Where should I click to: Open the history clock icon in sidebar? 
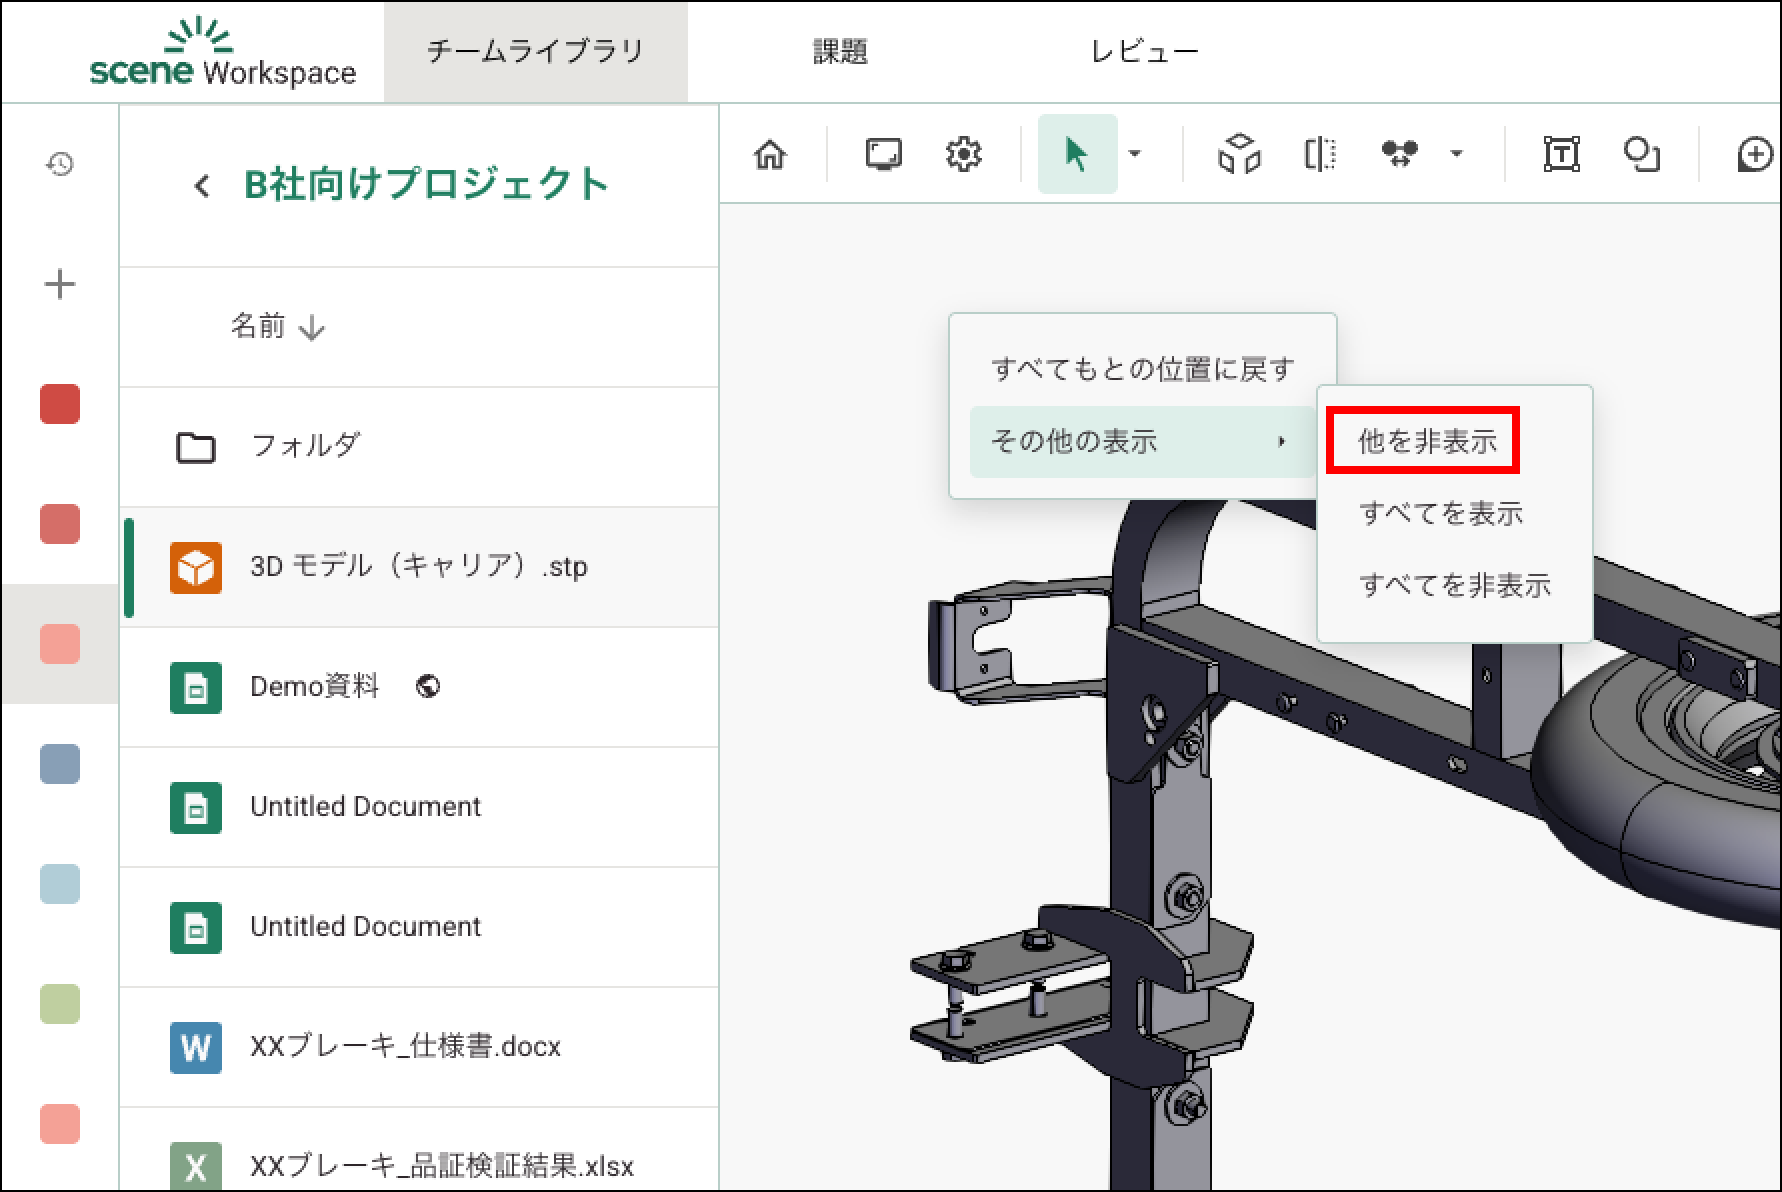pos(60,164)
